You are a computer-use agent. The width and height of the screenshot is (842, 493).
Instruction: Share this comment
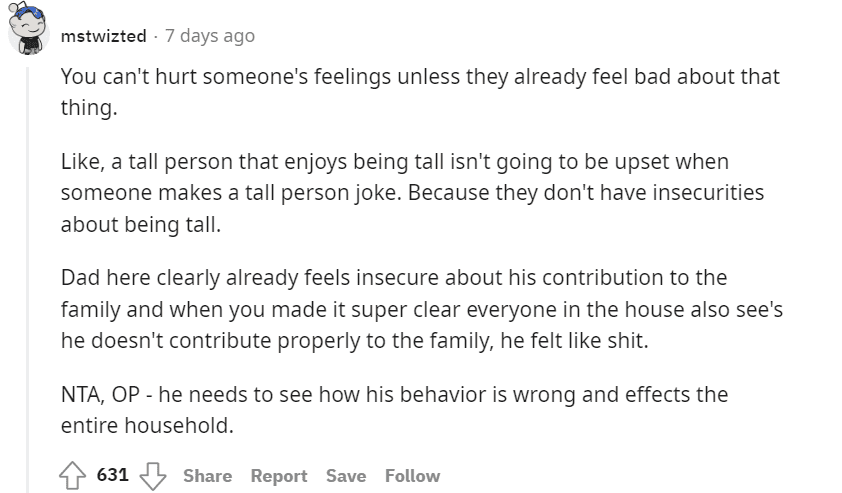click(x=207, y=476)
